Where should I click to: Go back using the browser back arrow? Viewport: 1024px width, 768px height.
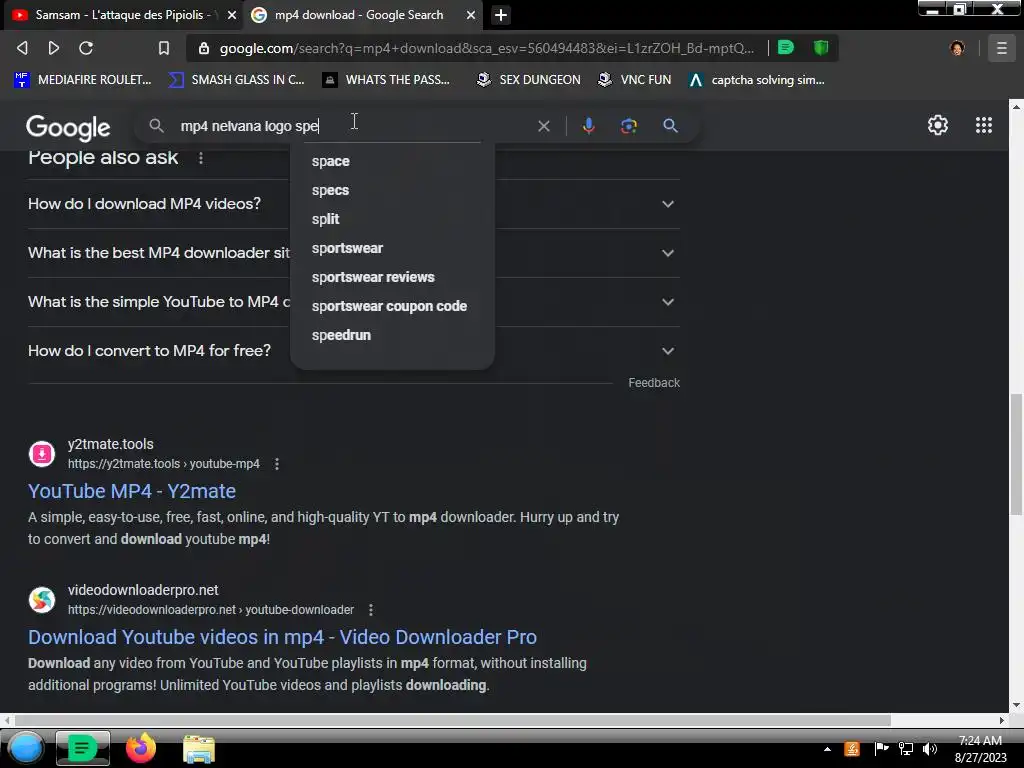click(22, 48)
